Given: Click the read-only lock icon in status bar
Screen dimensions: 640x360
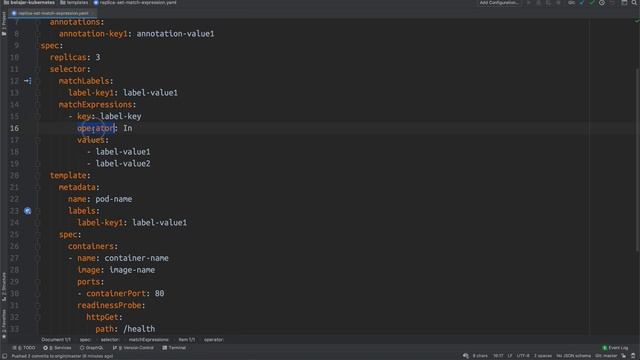Looking at the screenshot, I should click(624, 356).
